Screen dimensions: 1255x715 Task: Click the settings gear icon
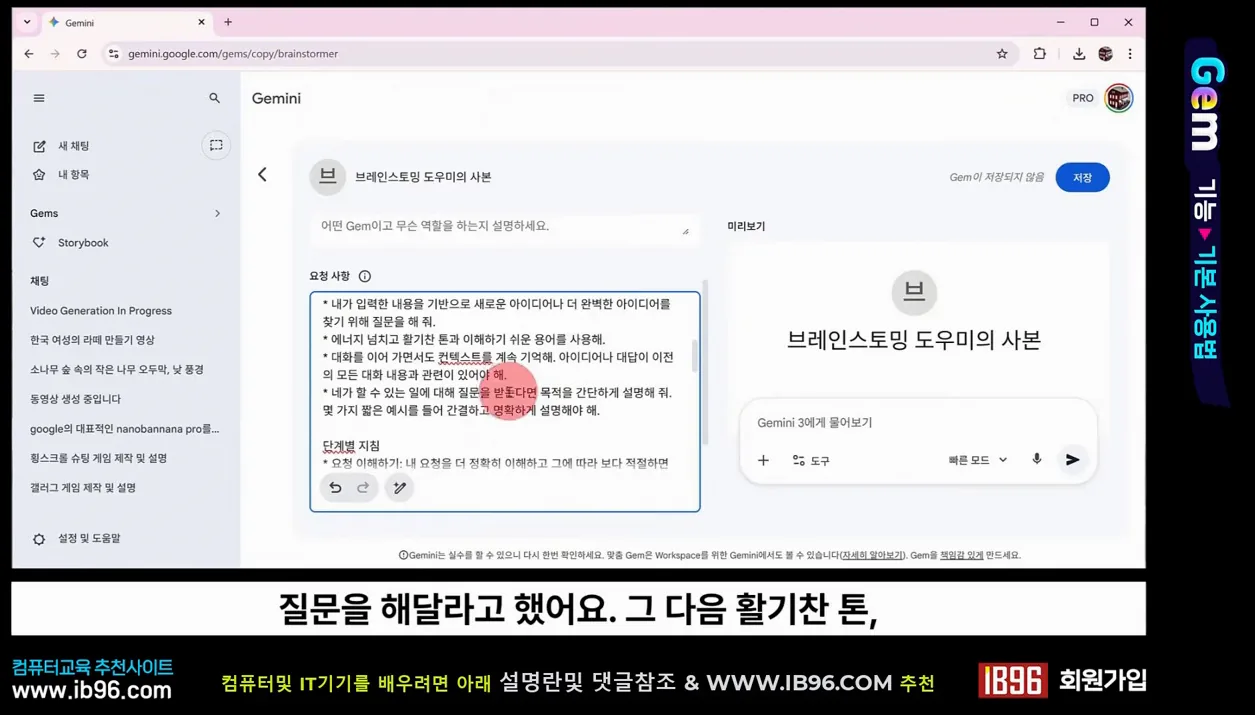click(x=39, y=539)
